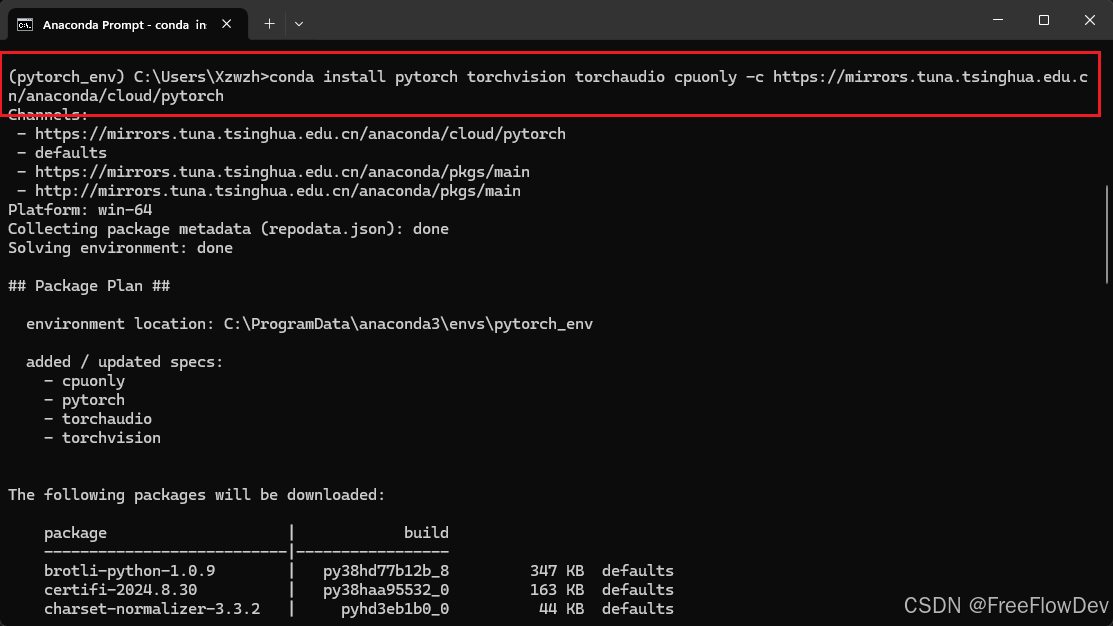Open the terminal profile dropdown chevron
Viewport: 1113px width, 626px height.
click(299, 24)
